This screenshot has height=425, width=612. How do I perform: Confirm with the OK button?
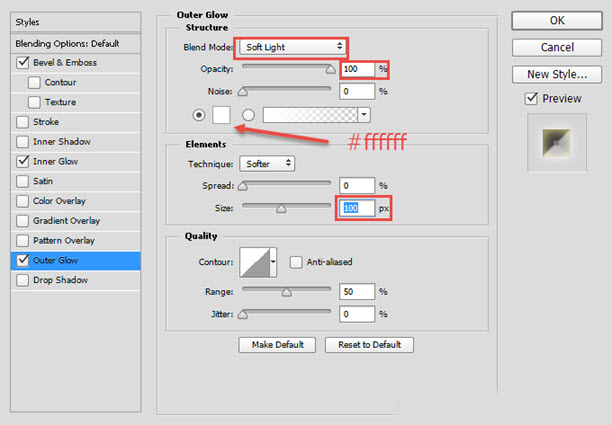[x=557, y=21]
